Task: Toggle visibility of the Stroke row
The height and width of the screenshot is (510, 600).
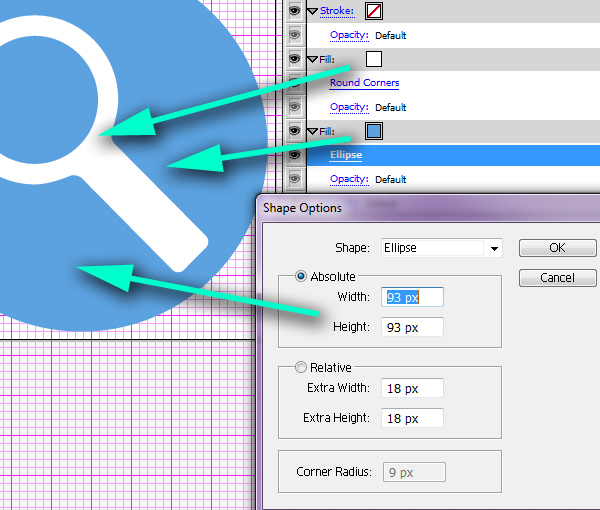Action: pos(294,11)
